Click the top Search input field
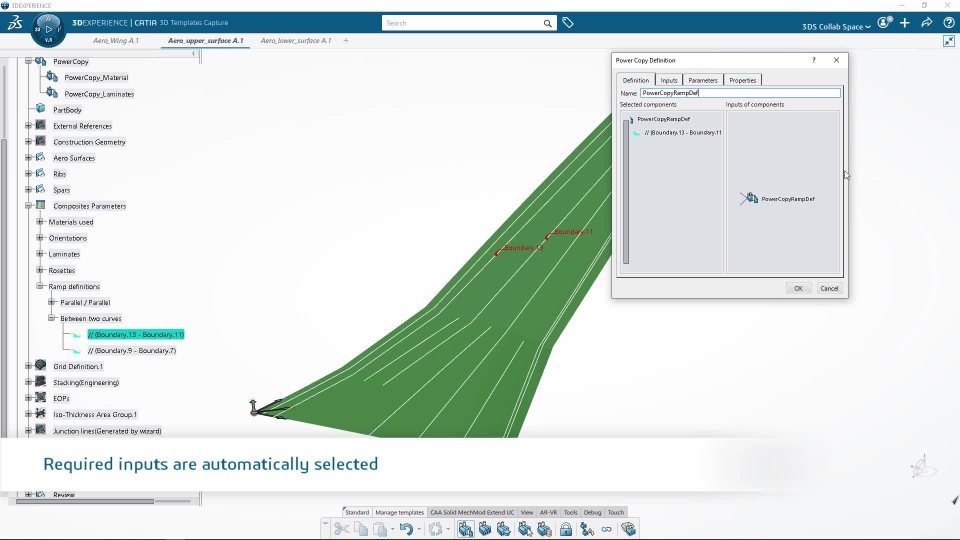This screenshot has height=540, width=960. [x=463, y=23]
